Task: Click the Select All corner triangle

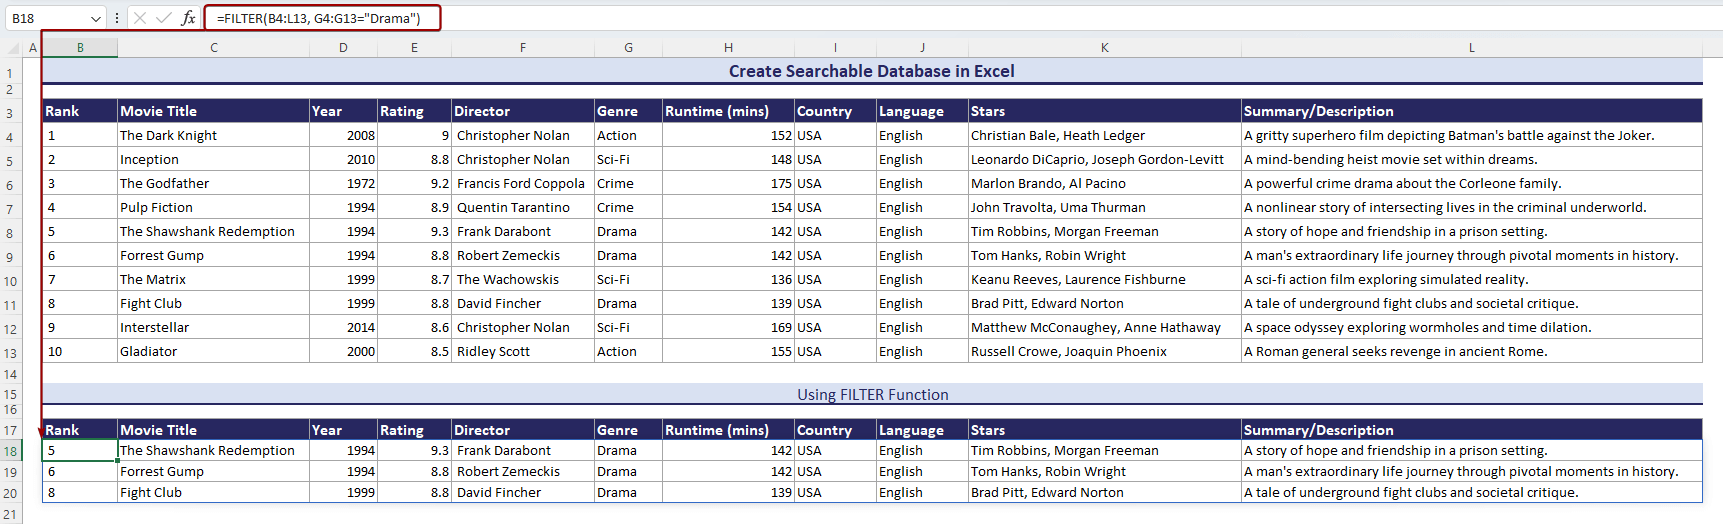Action: 14,48
